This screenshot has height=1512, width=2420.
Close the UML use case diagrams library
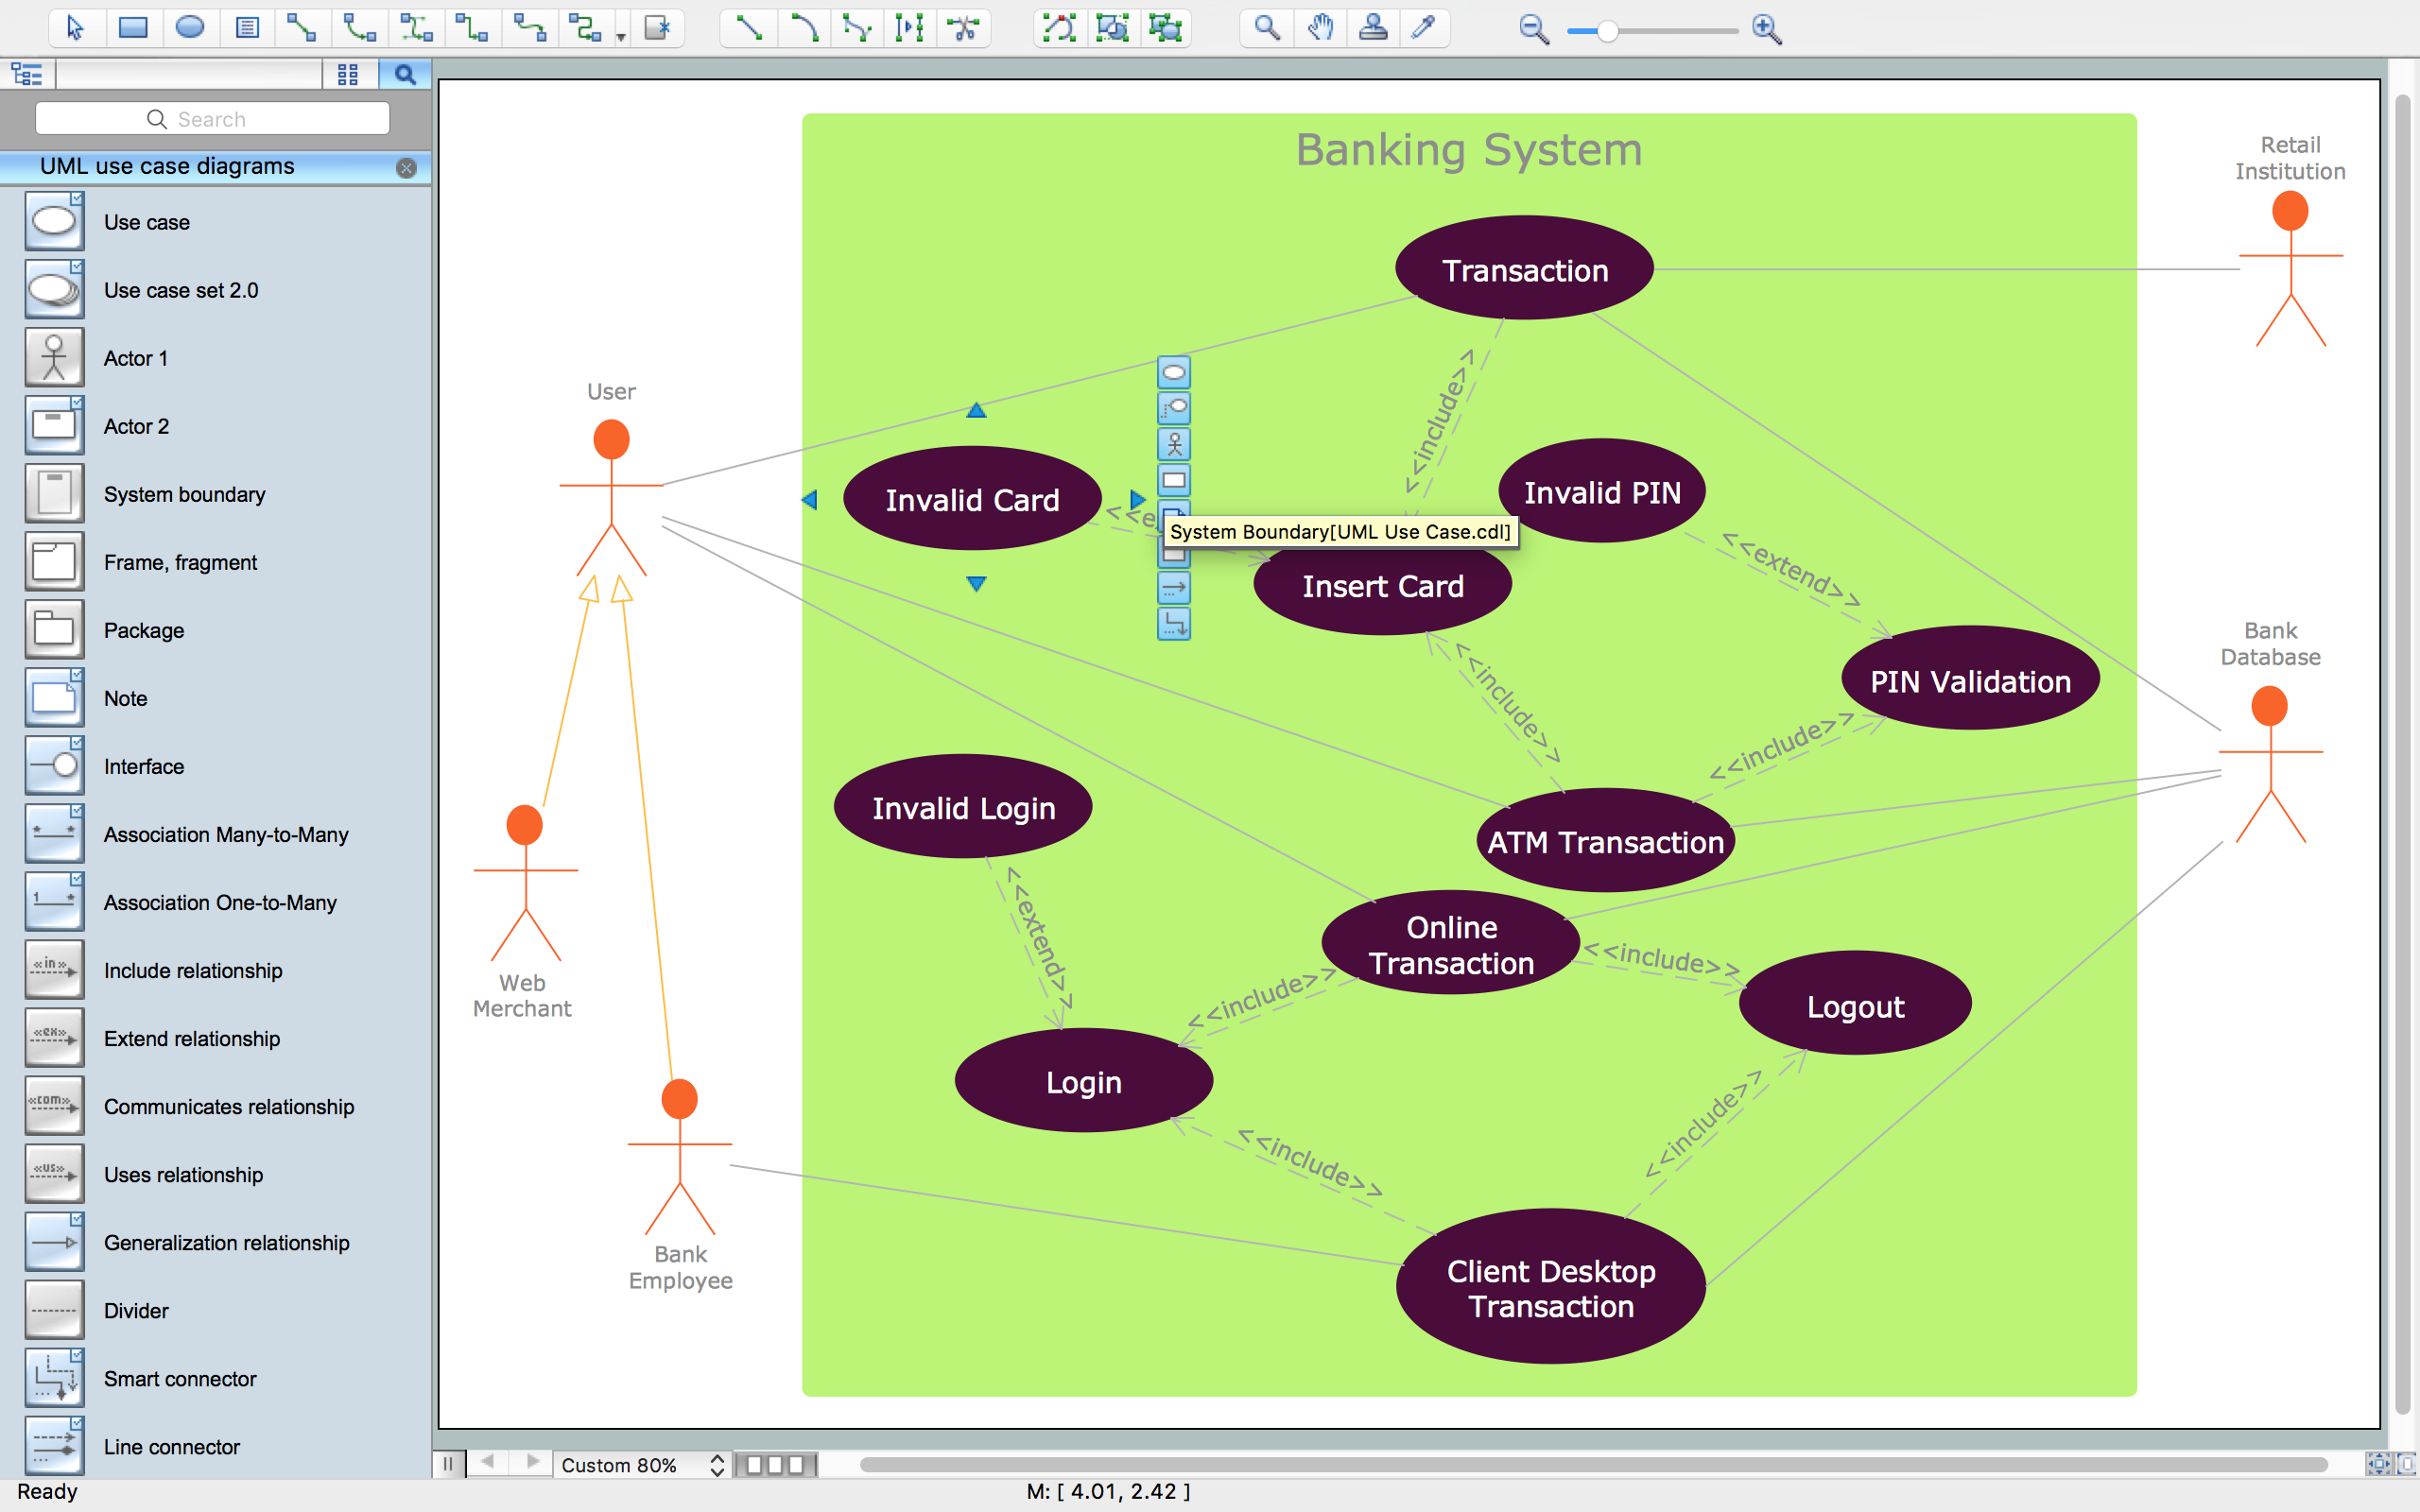pos(406,168)
